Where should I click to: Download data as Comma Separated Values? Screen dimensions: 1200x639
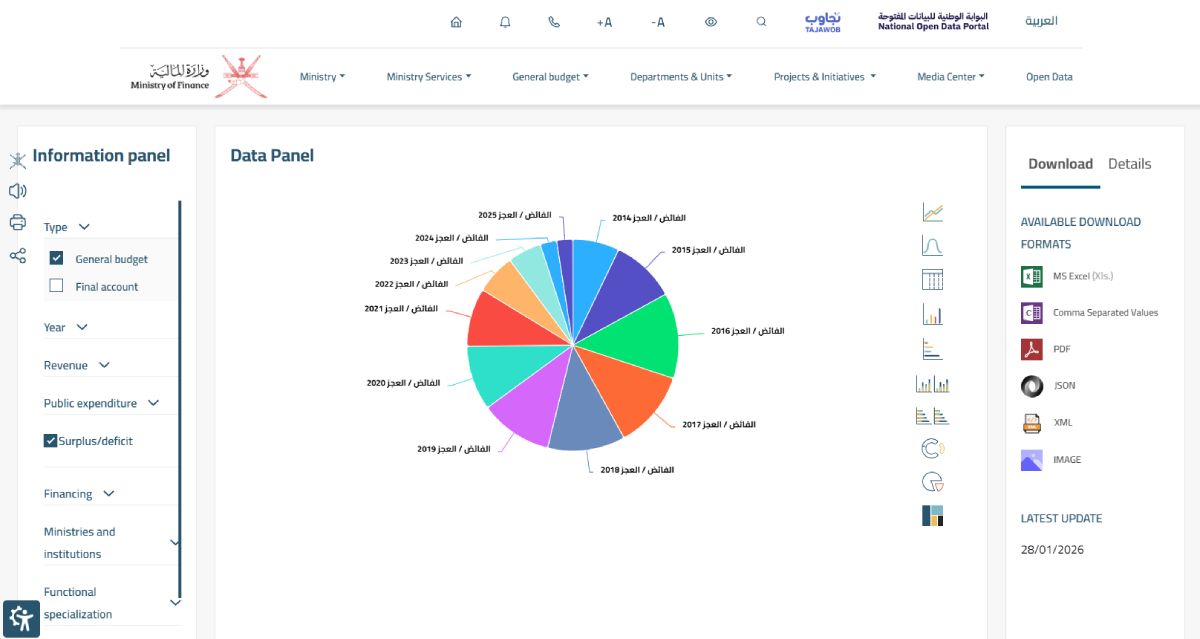1089,313
